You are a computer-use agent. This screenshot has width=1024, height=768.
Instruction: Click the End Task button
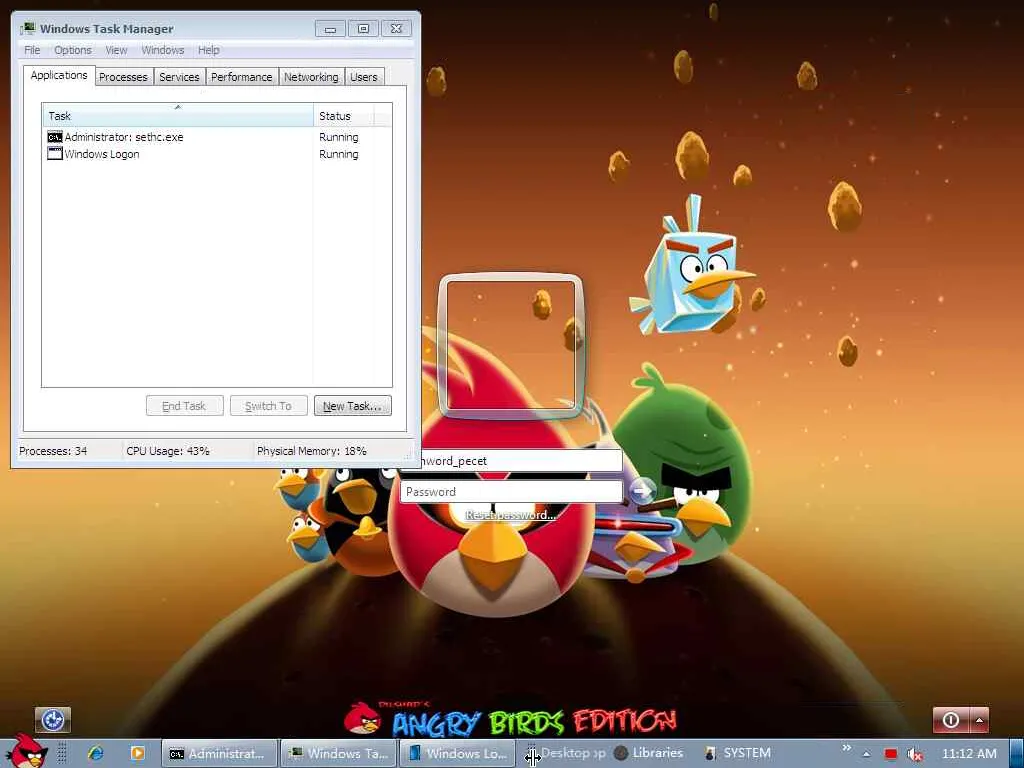[184, 406]
